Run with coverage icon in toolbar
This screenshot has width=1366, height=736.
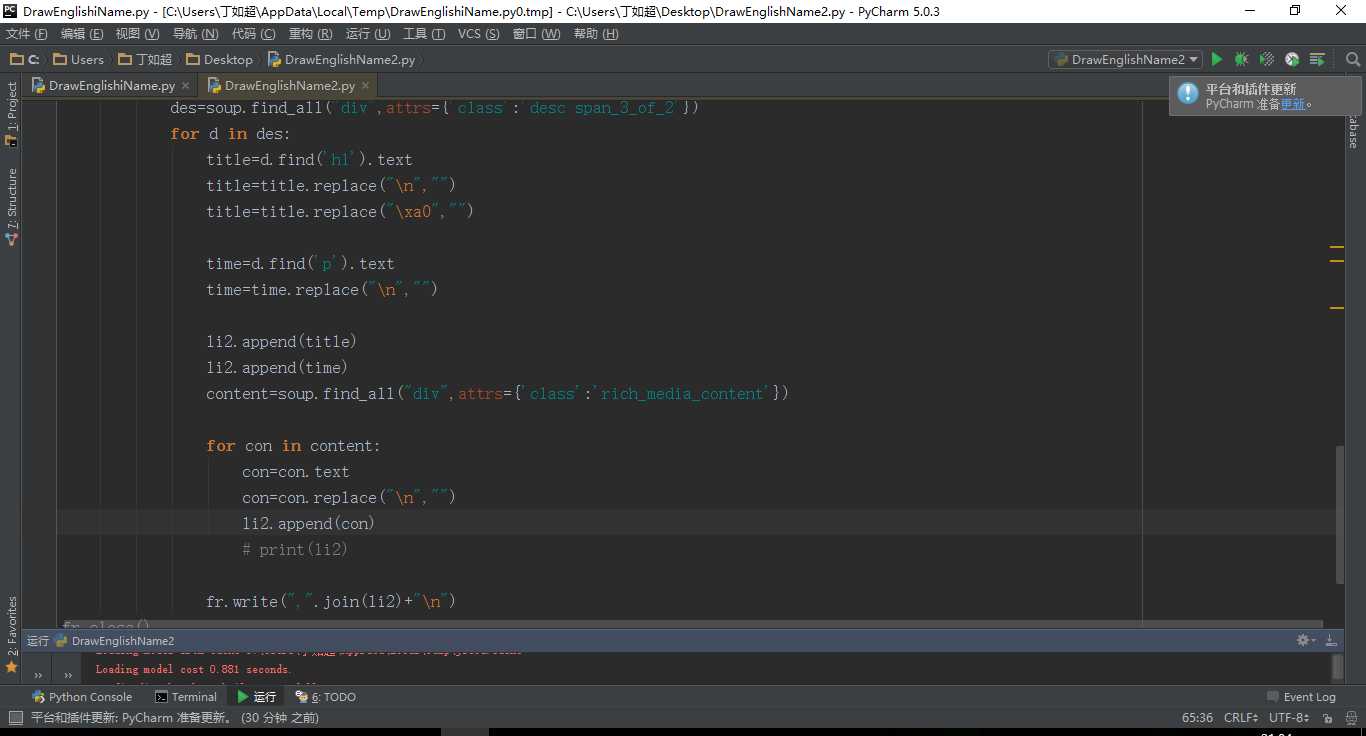[1266, 60]
